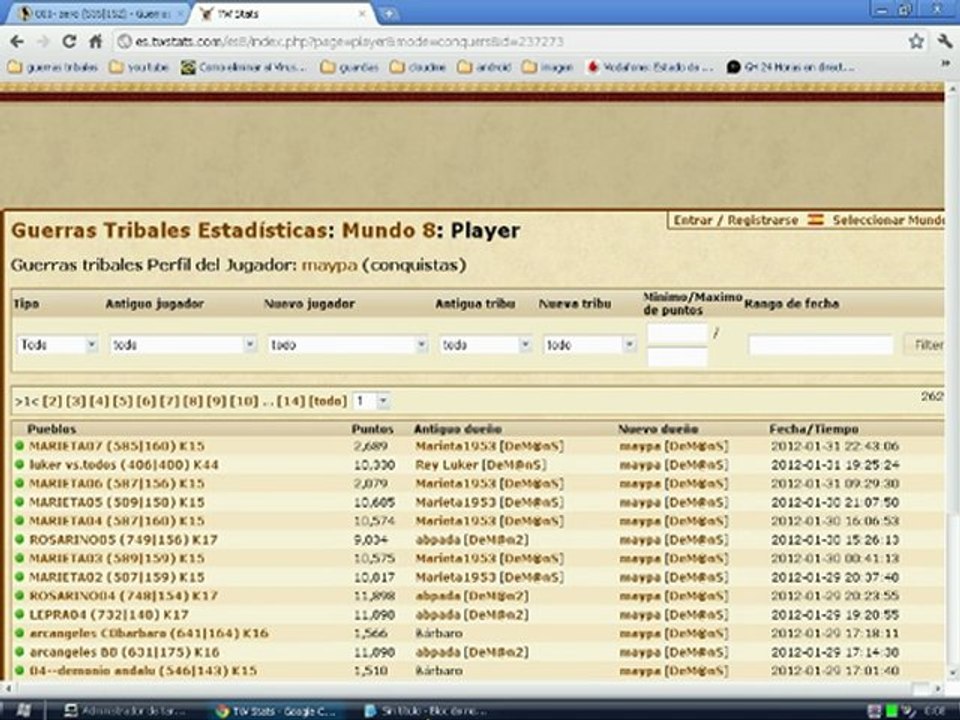Click Entrar / Registrarse link
The image size is (960, 720).
[735, 220]
